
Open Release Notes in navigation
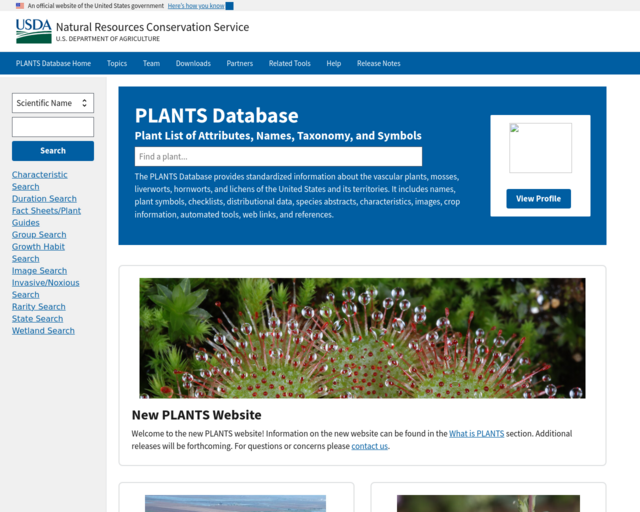point(378,63)
